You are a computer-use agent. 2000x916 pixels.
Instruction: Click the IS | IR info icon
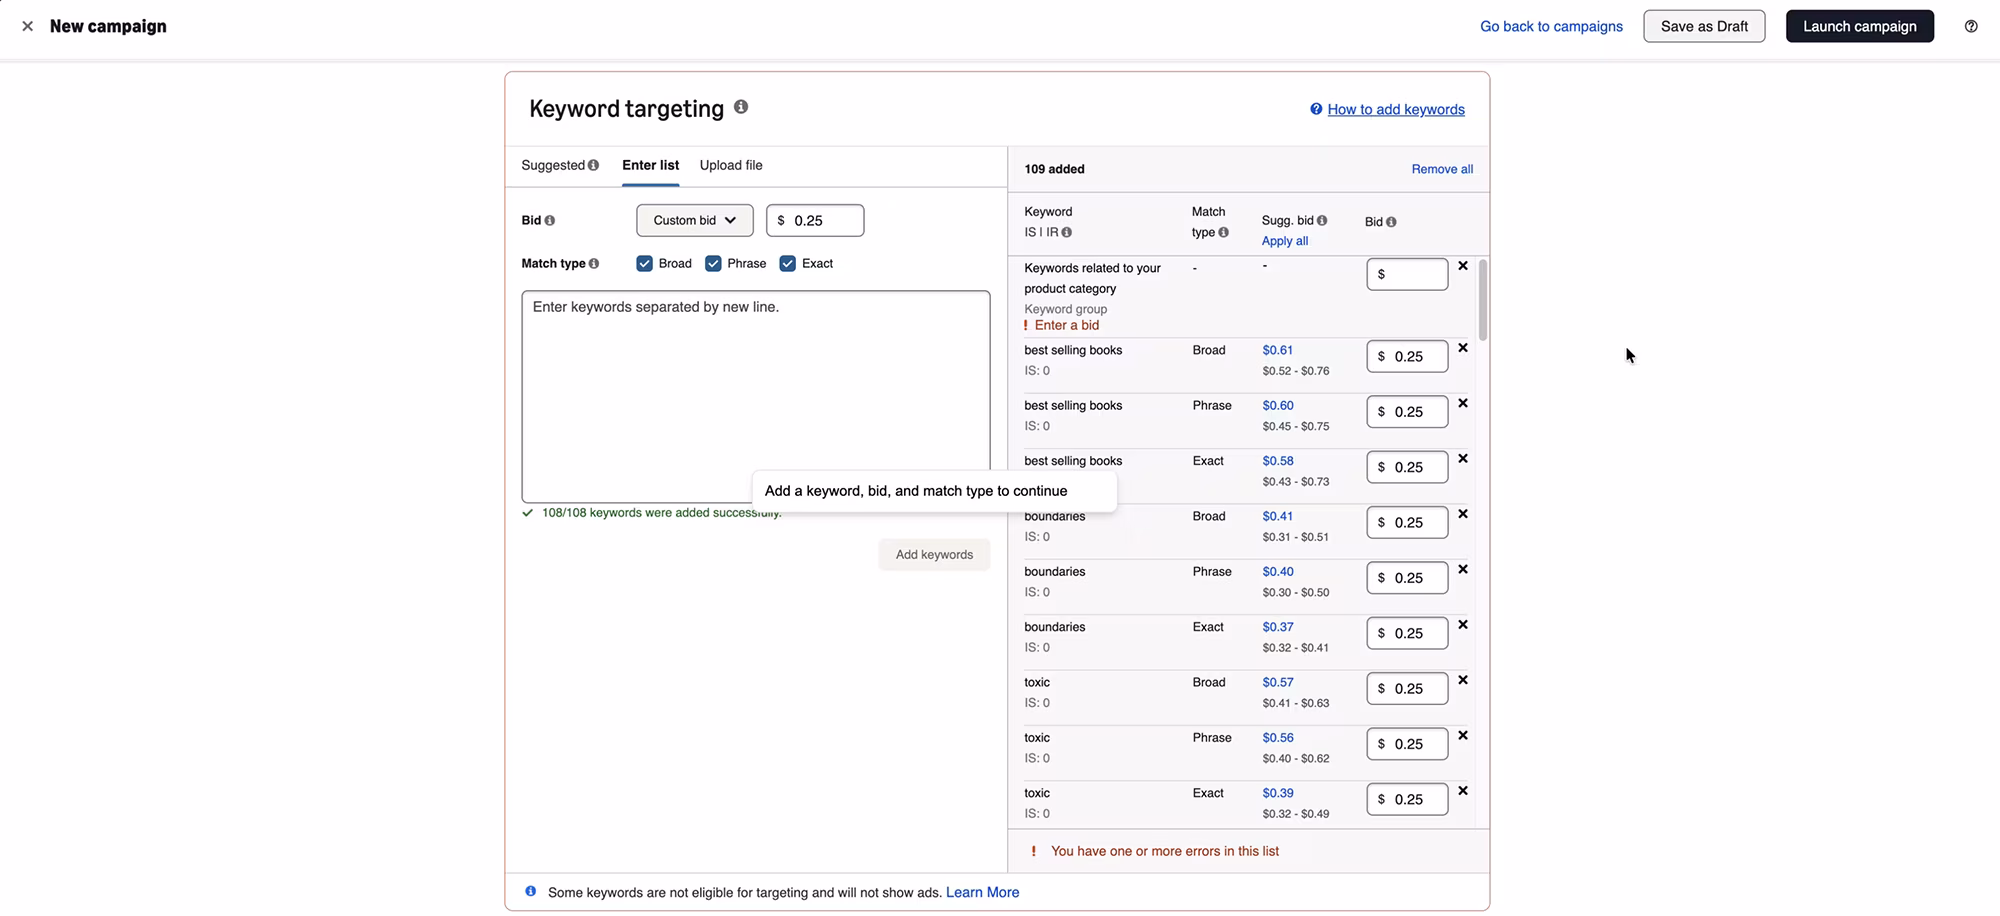tap(1065, 232)
